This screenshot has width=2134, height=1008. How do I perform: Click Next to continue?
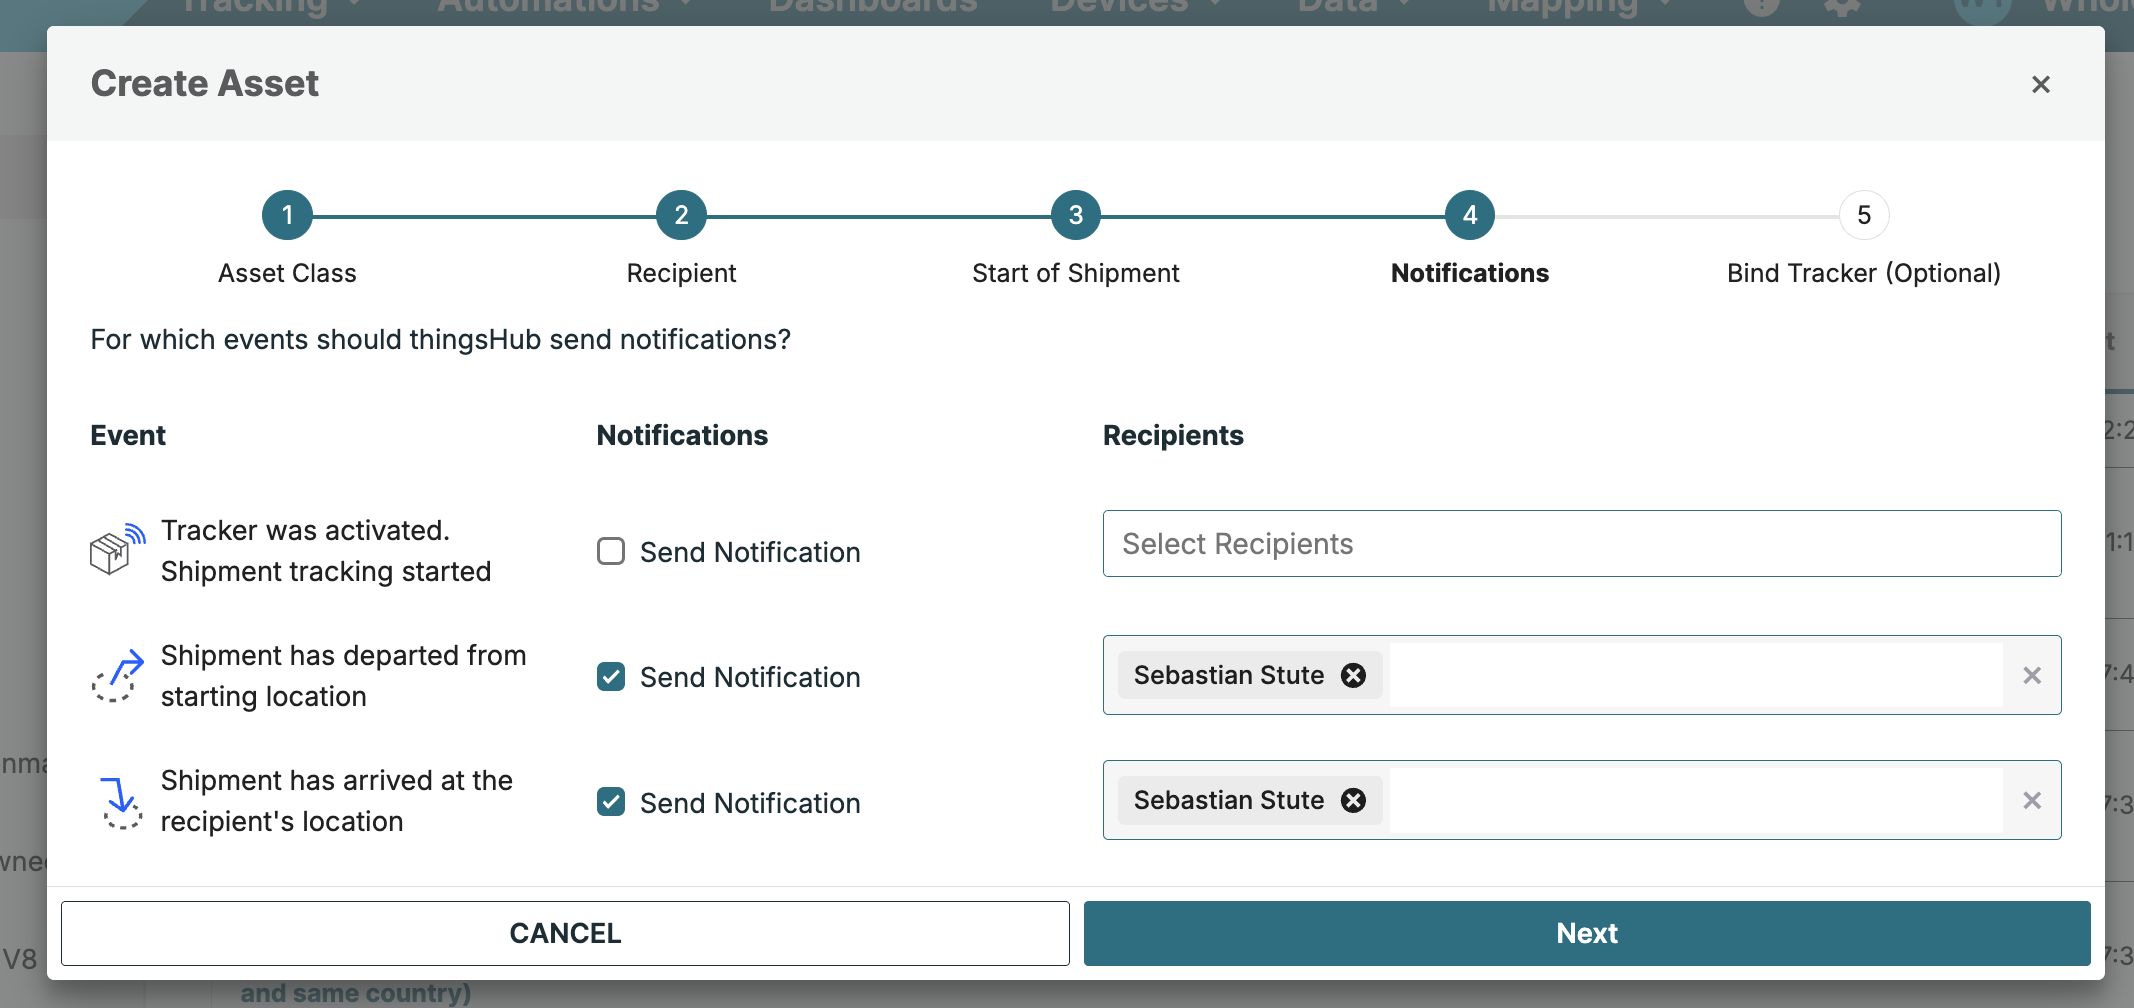coord(1586,933)
